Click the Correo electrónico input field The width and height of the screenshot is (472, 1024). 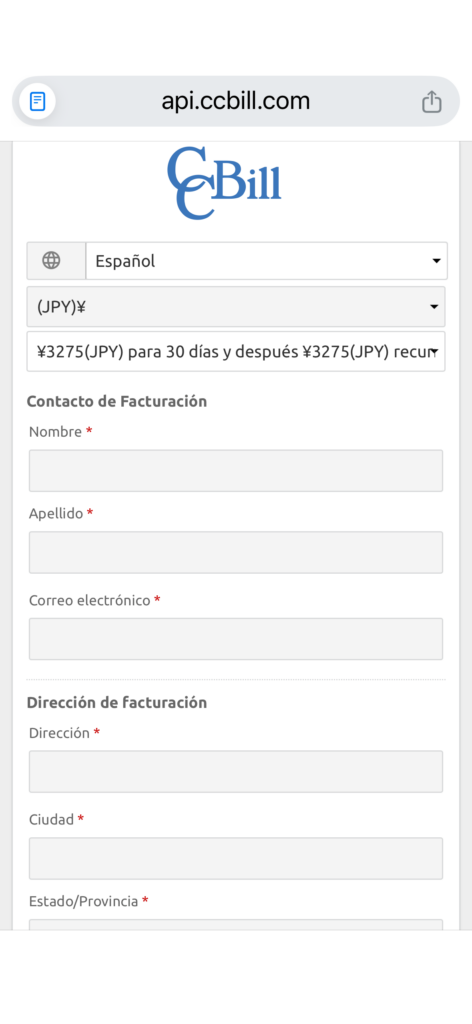tap(236, 639)
